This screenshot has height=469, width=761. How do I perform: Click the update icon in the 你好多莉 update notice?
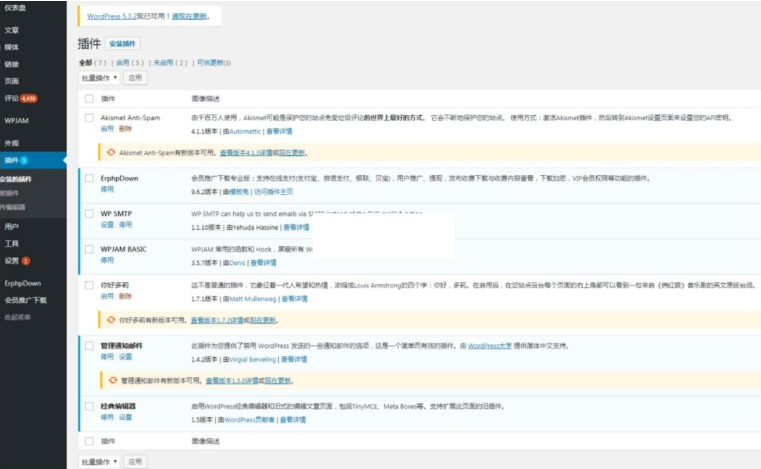point(111,320)
